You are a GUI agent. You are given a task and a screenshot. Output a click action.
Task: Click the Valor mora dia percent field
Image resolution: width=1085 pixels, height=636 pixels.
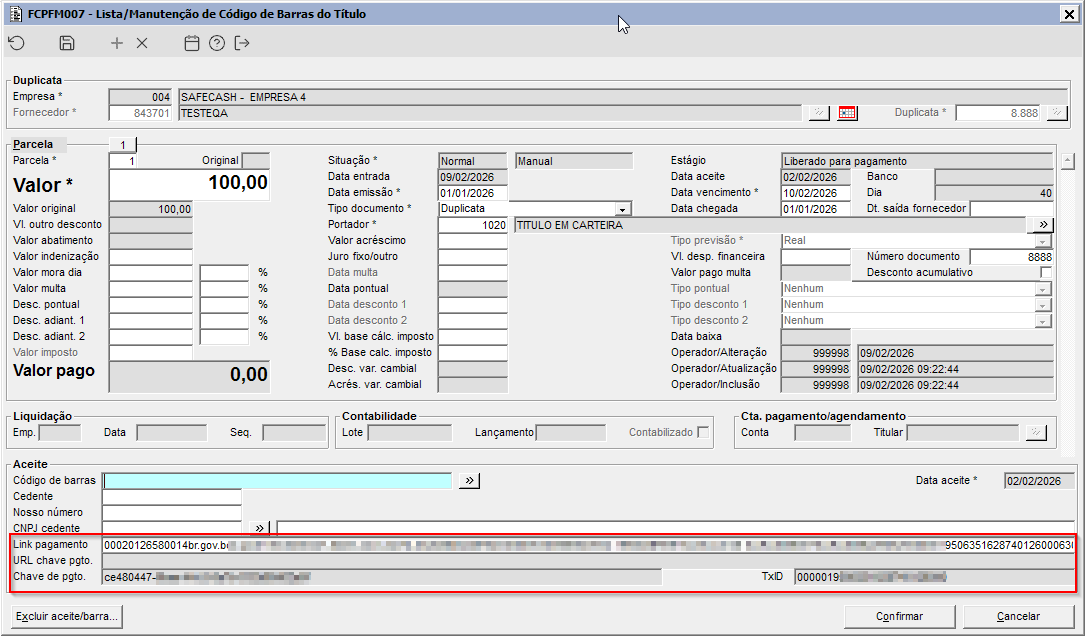coord(224,273)
